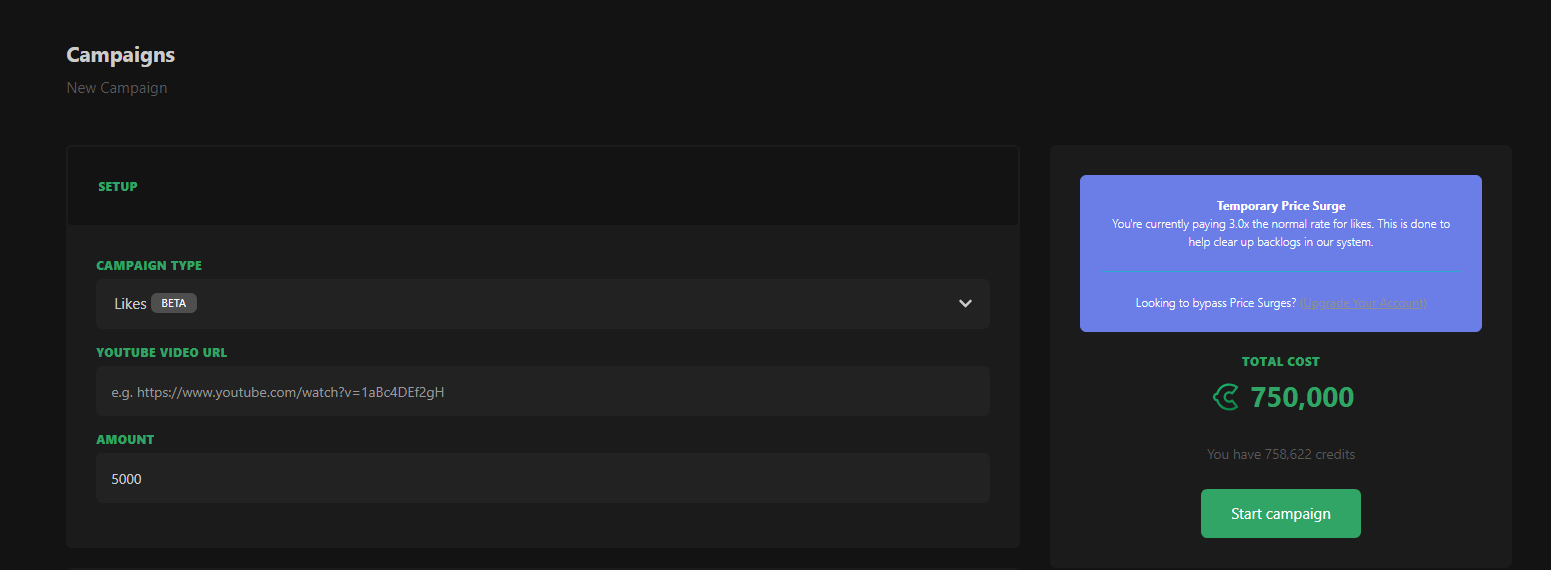Click the TOTAL COST label

(1280, 362)
